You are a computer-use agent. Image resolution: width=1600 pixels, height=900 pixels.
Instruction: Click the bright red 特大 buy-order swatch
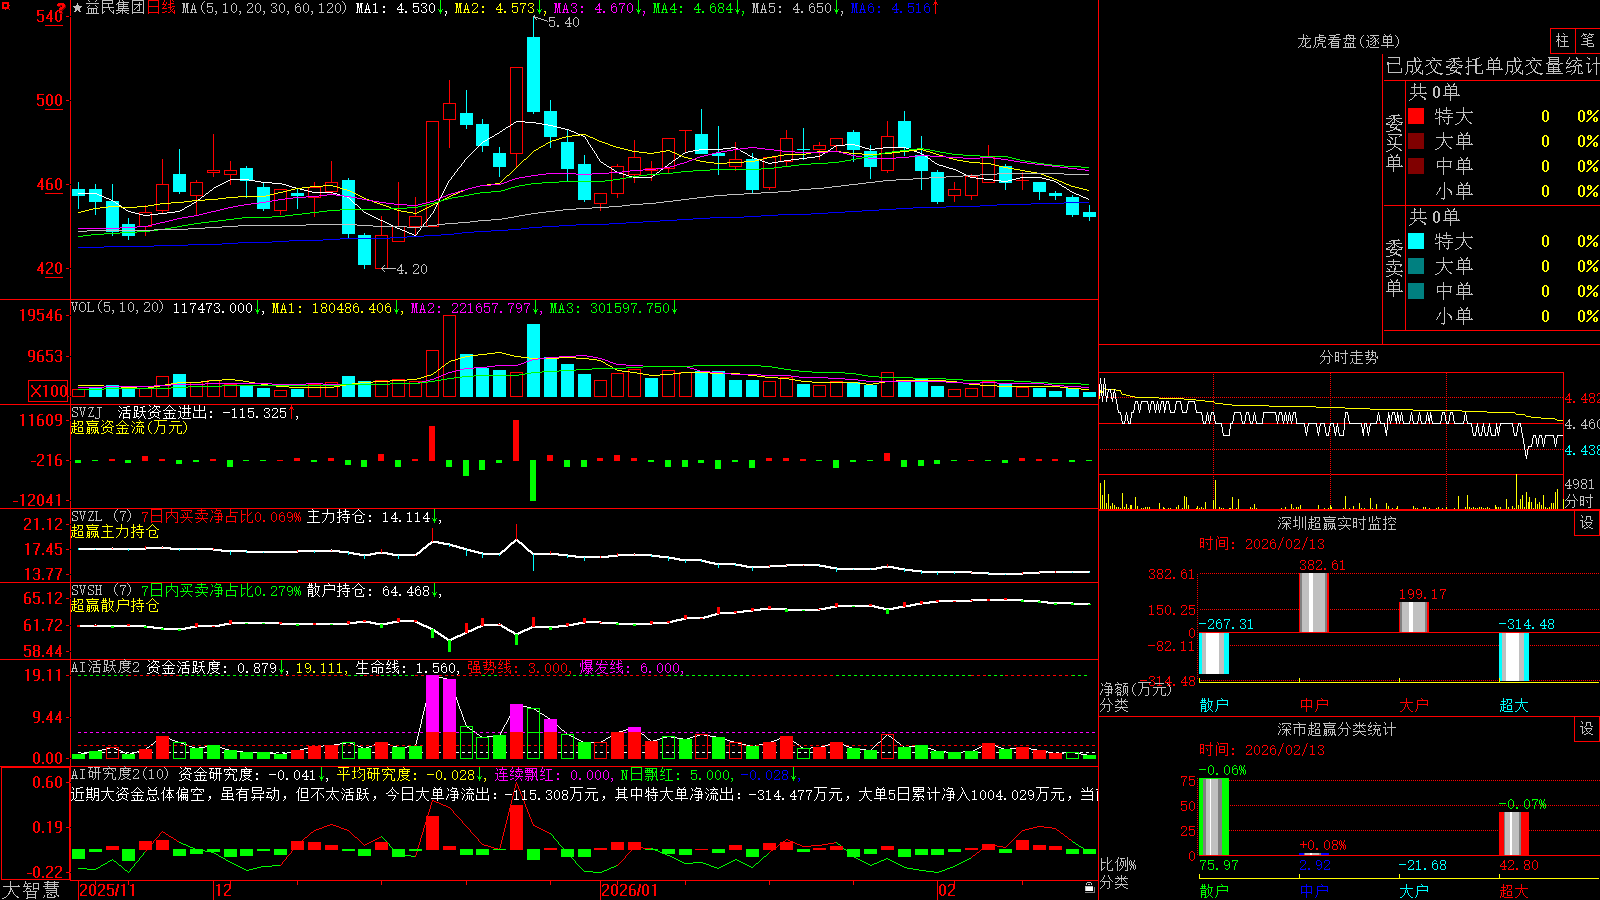click(x=1416, y=116)
